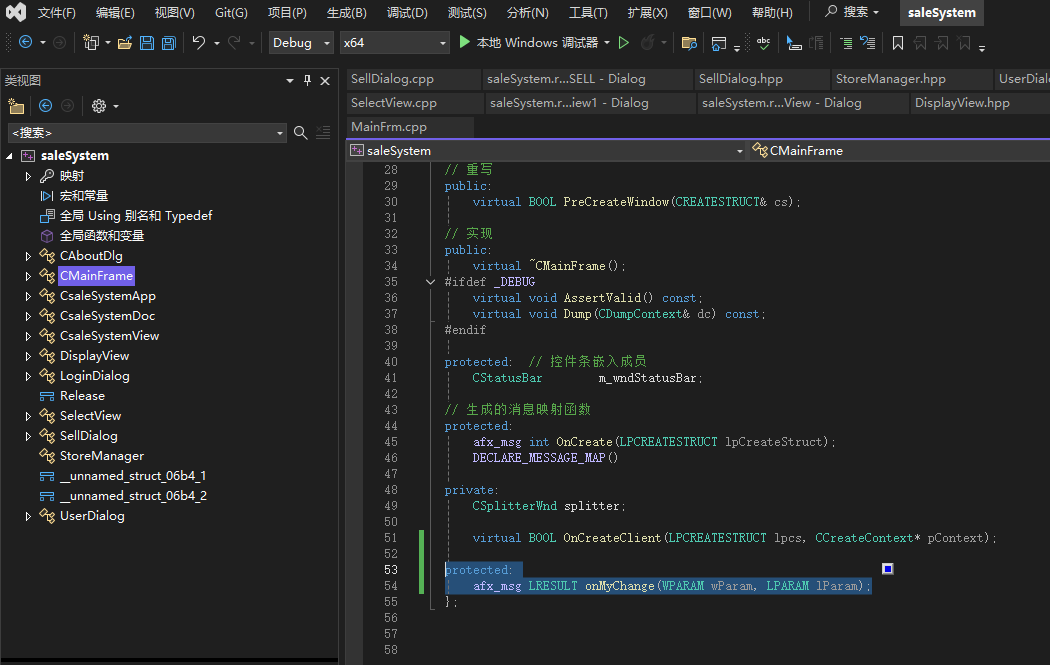Click the Find in Files icon

coord(688,43)
